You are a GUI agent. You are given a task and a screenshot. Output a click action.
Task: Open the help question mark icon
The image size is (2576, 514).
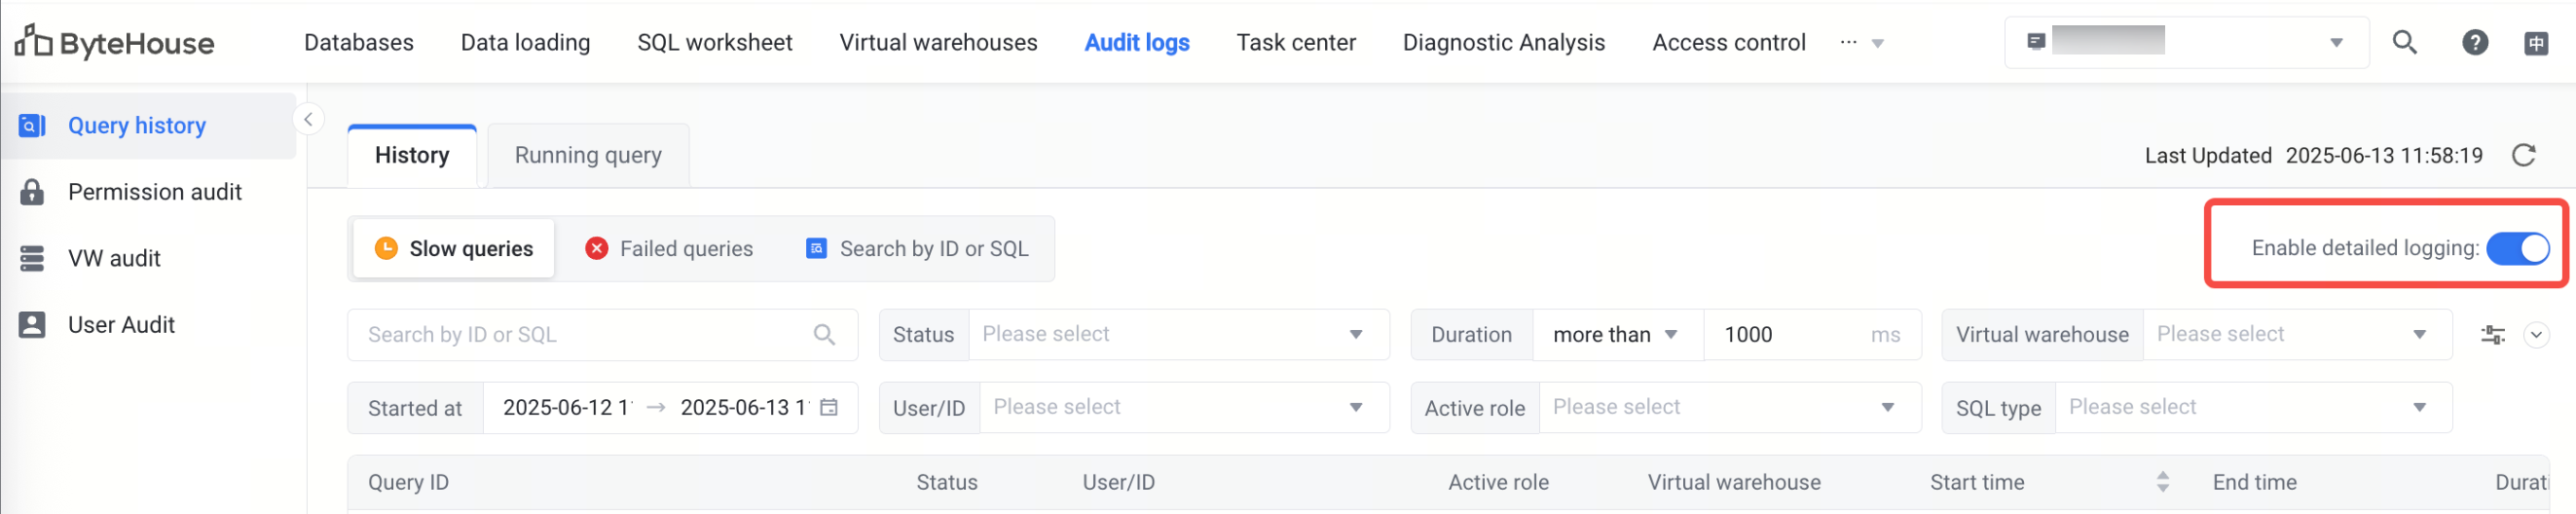click(2474, 42)
